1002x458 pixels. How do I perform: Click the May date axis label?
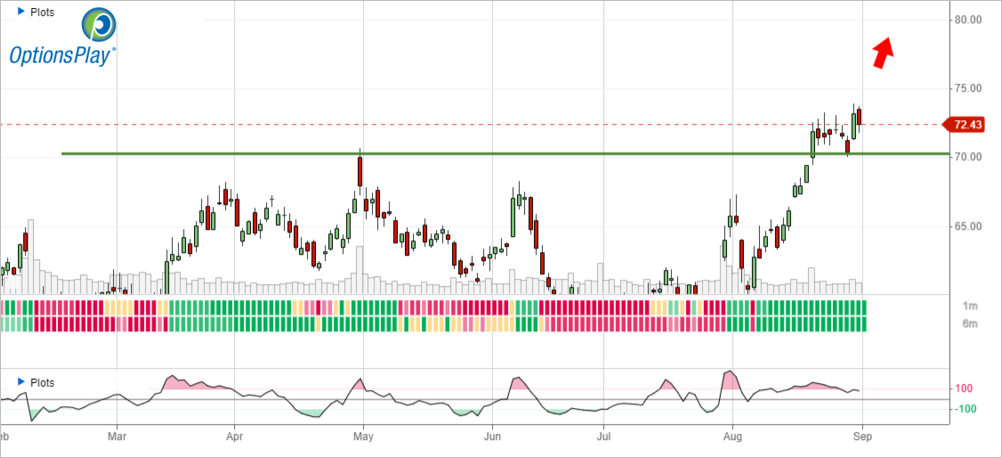363,439
